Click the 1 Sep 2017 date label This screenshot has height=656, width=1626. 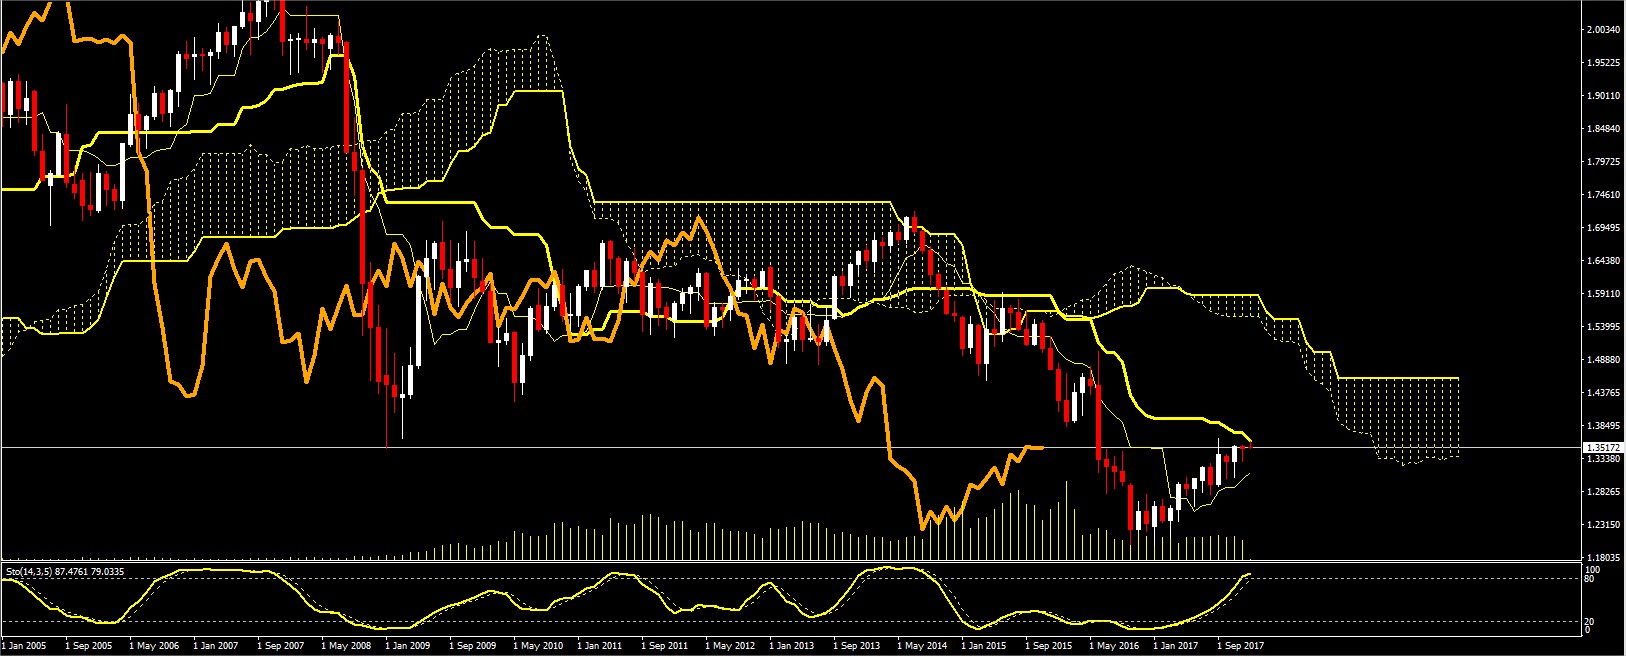pos(1239,647)
